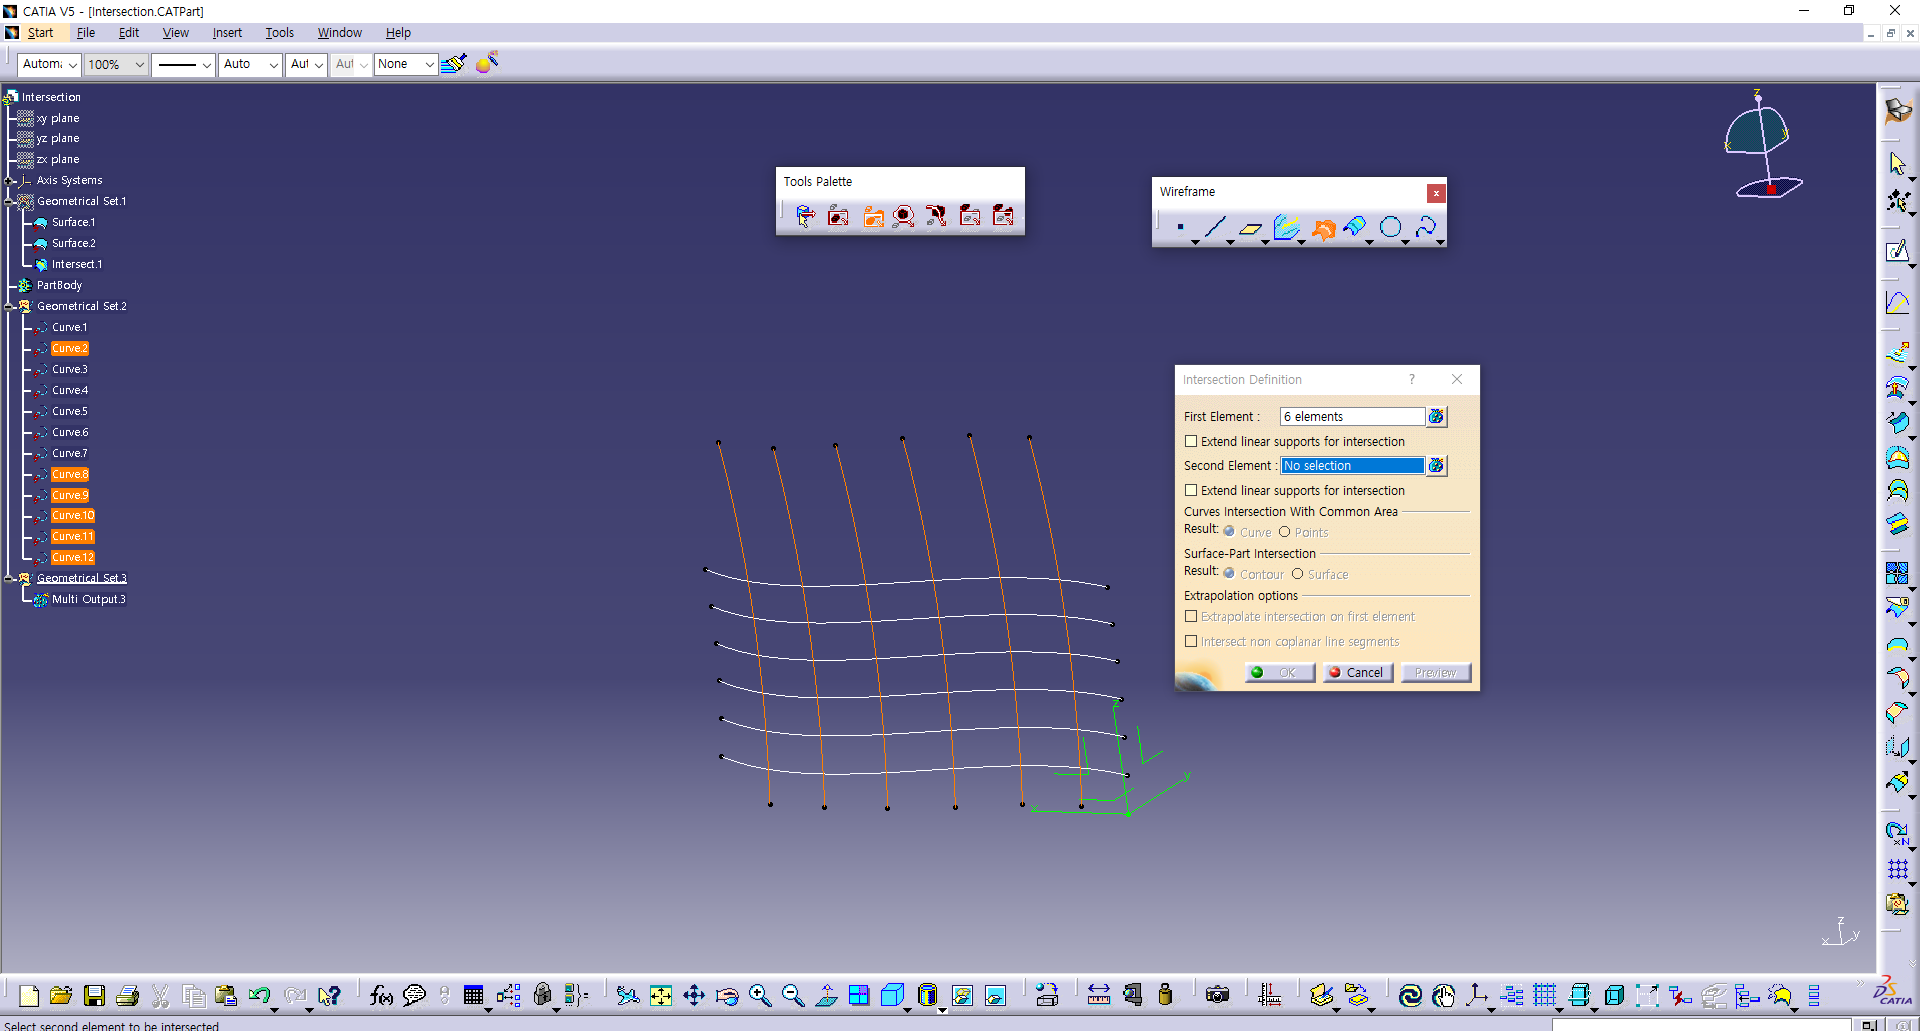Click the Design Table icon

tap(474, 995)
